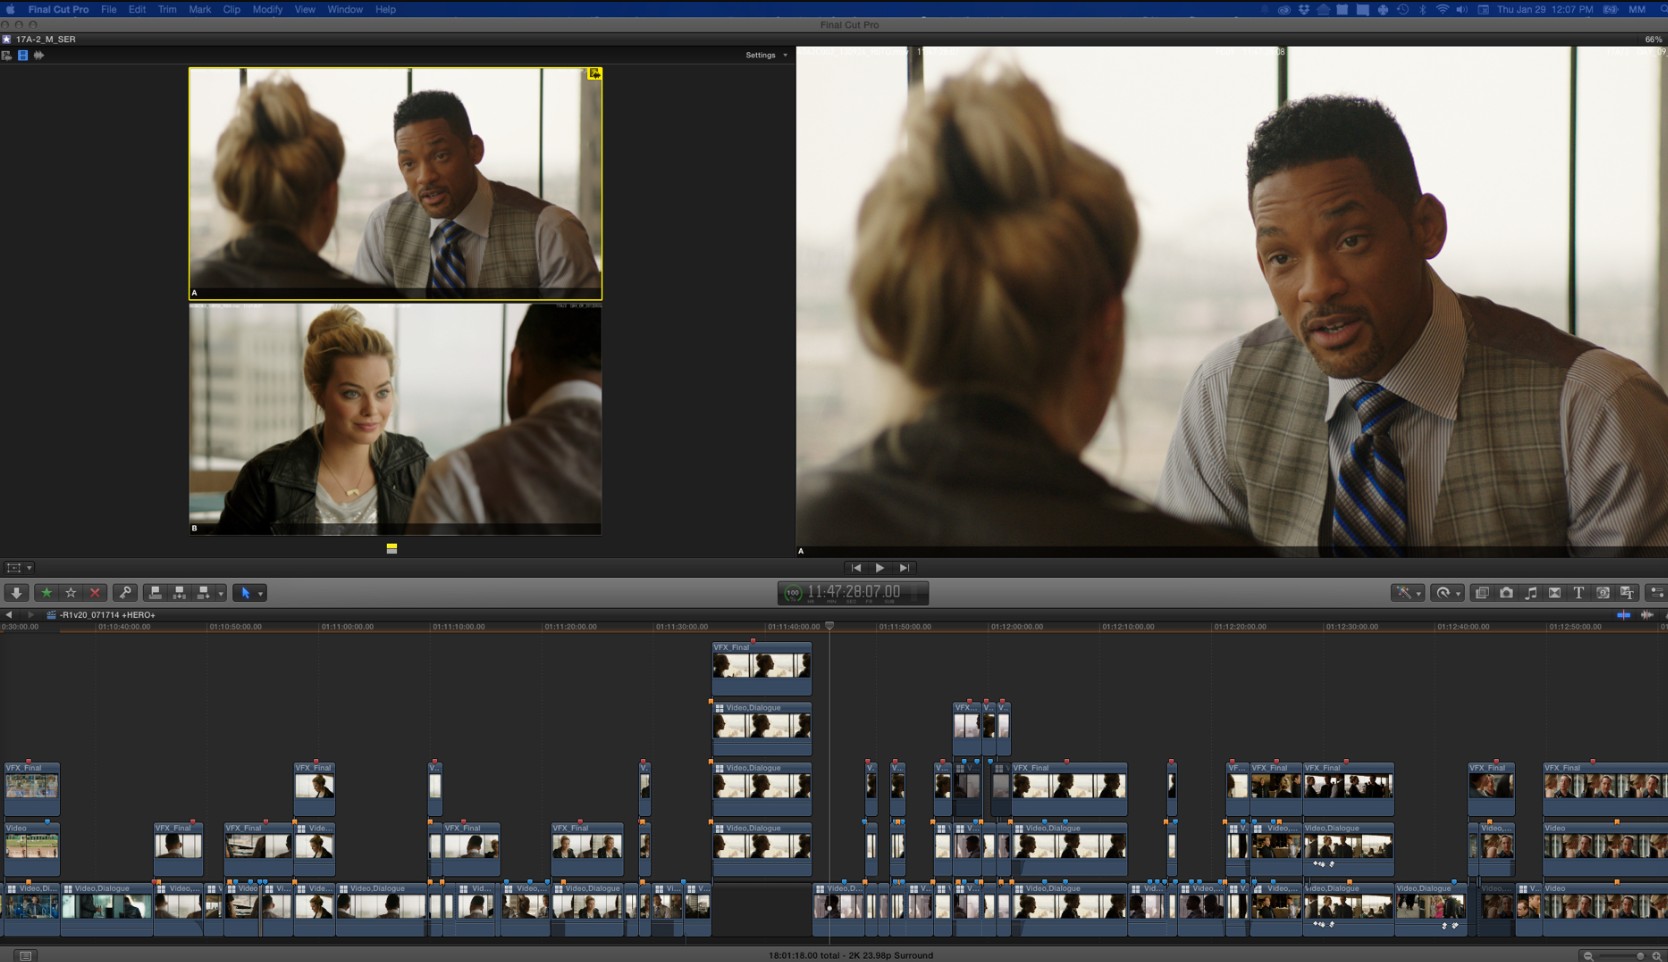Open the Clip menu
Screen dimensions: 1668x962
click(232, 9)
